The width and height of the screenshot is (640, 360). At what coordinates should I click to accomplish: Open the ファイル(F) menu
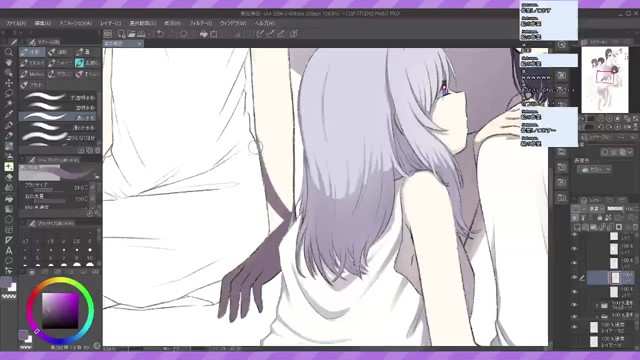coord(16,23)
